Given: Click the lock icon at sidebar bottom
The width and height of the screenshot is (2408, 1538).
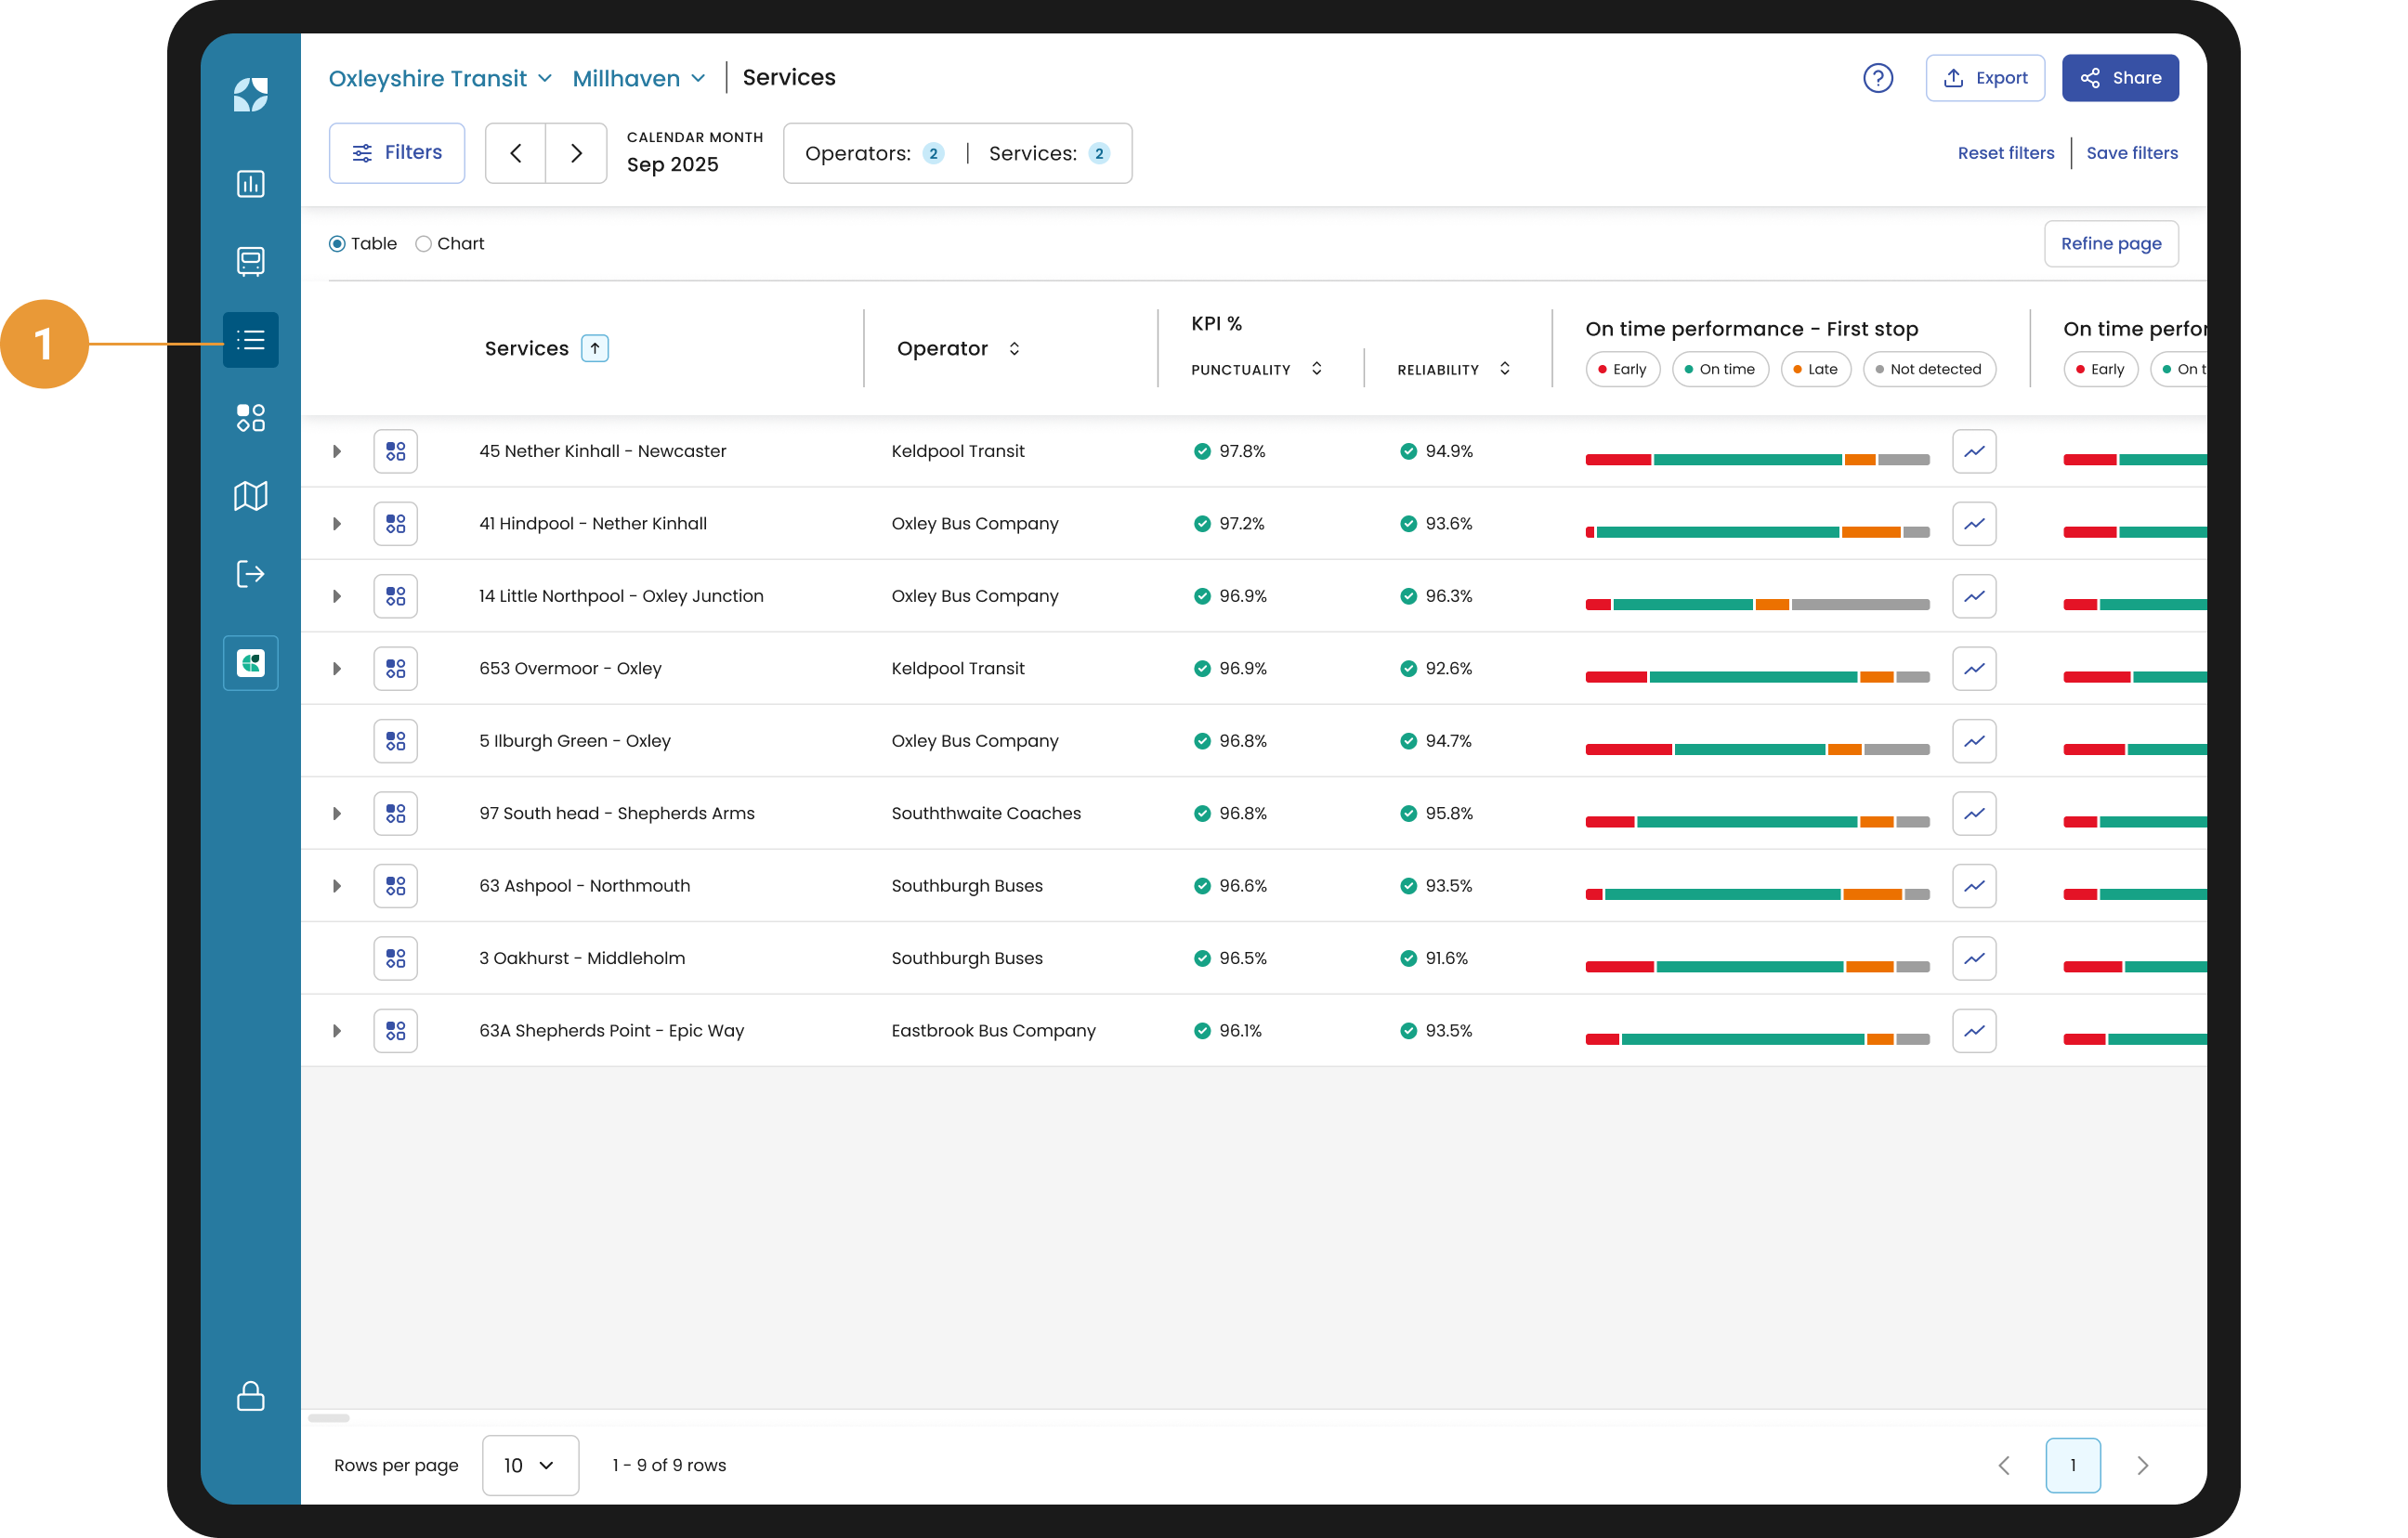Looking at the screenshot, I should coord(250,1396).
